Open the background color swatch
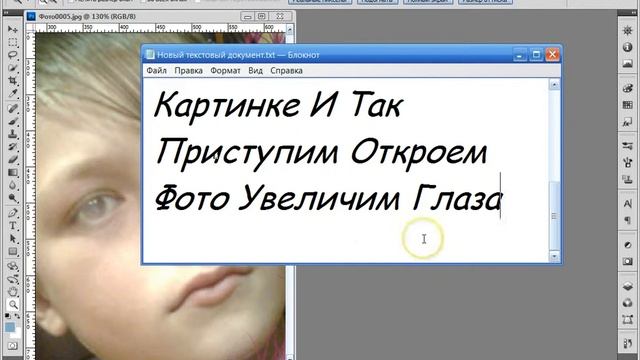640x360 pixels. (x=16, y=333)
